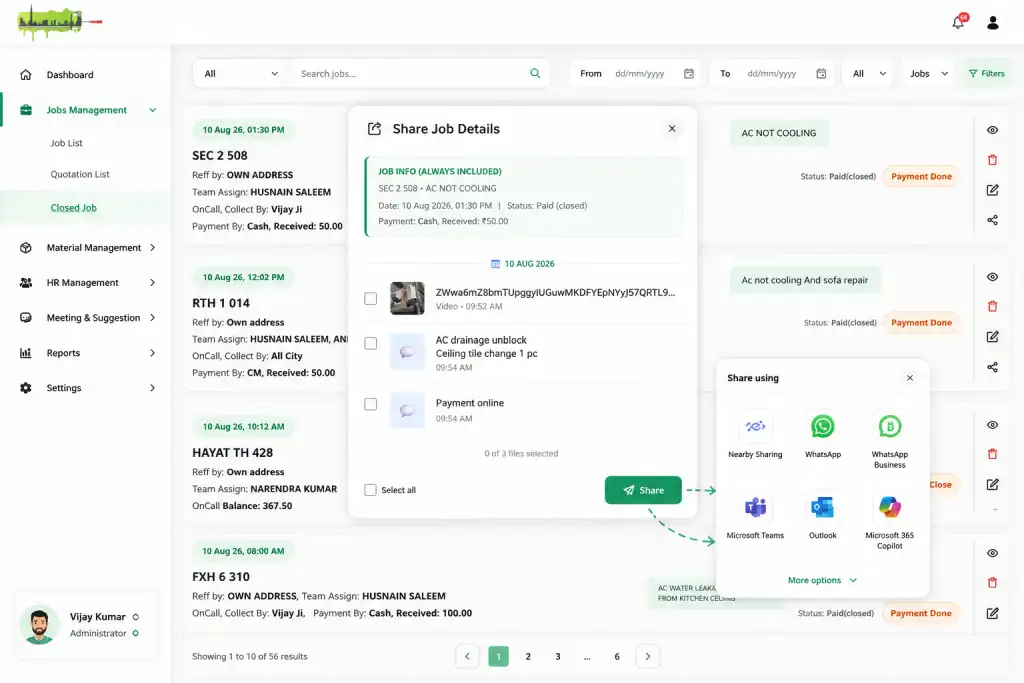Check the AC drainage unblock note checkbox
Image resolution: width=1024 pixels, height=683 pixels.
click(x=370, y=343)
